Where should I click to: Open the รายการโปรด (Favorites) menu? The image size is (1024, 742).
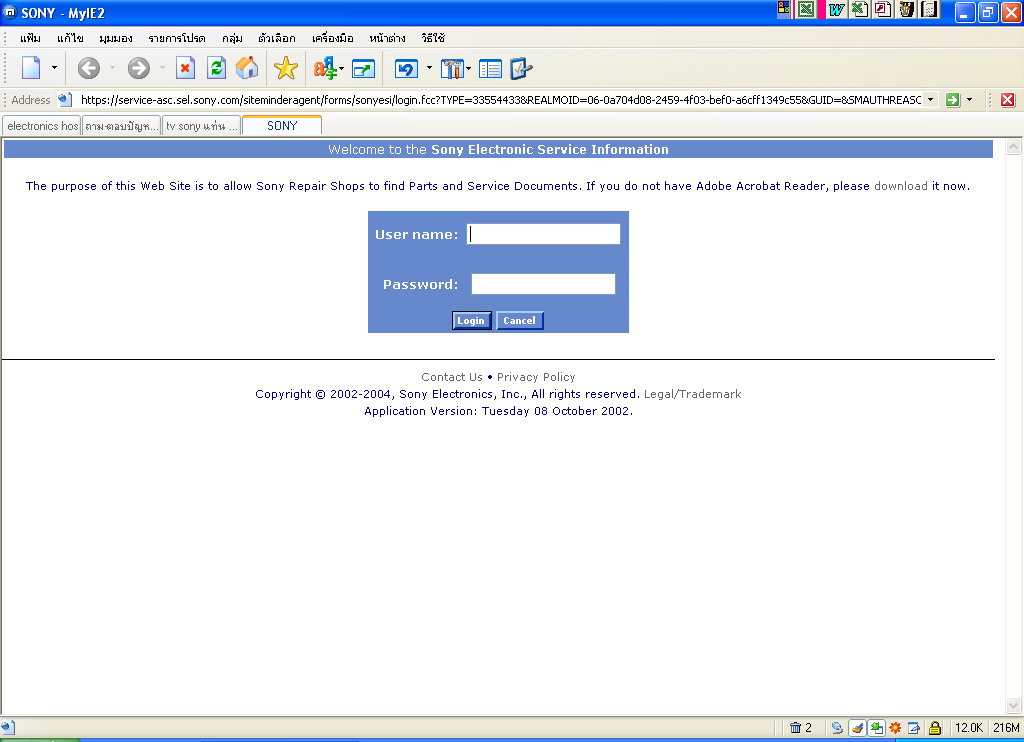pyautogui.click(x=176, y=38)
